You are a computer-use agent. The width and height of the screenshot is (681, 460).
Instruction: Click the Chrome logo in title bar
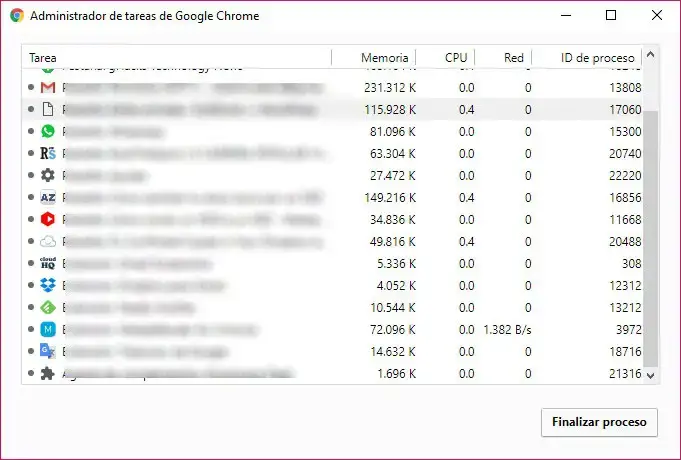pyautogui.click(x=17, y=16)
